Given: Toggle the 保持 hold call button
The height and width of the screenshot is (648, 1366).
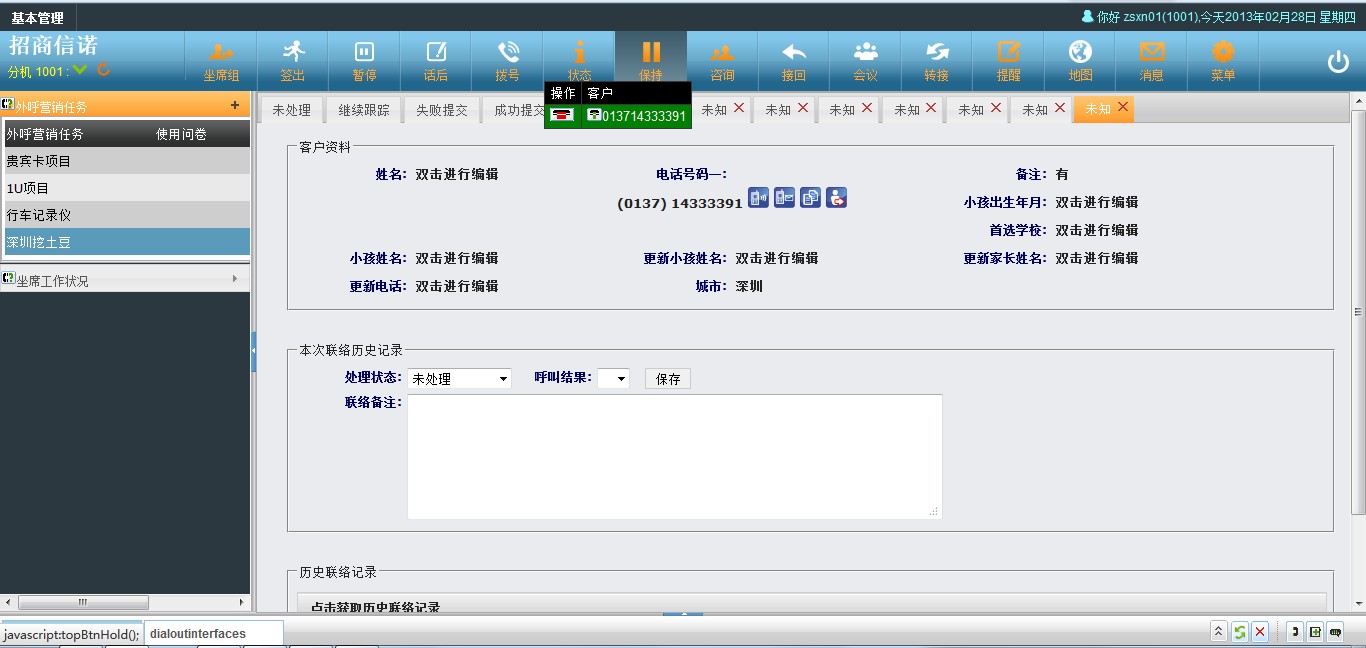Looking at the screenshot, I should pyautogui.click(x=651, y=60).
